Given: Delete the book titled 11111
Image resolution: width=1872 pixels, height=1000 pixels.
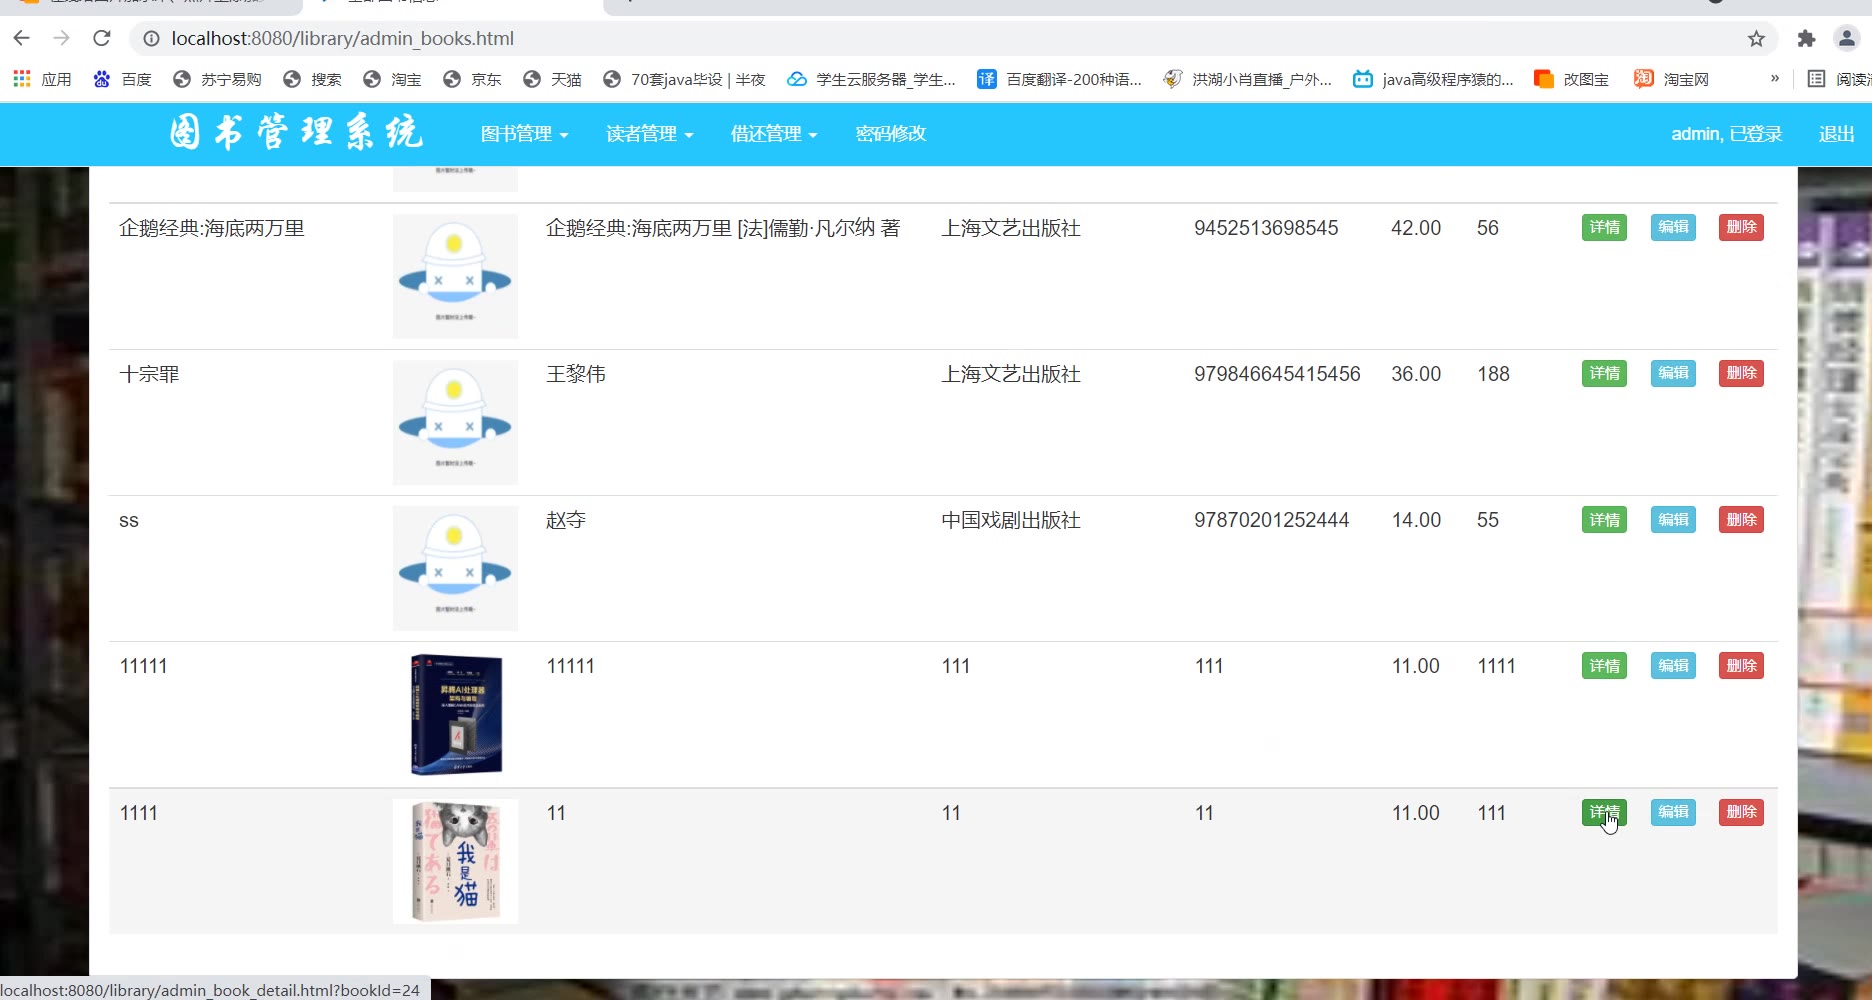Looking at the screenshot, I should pos(1741,666).
